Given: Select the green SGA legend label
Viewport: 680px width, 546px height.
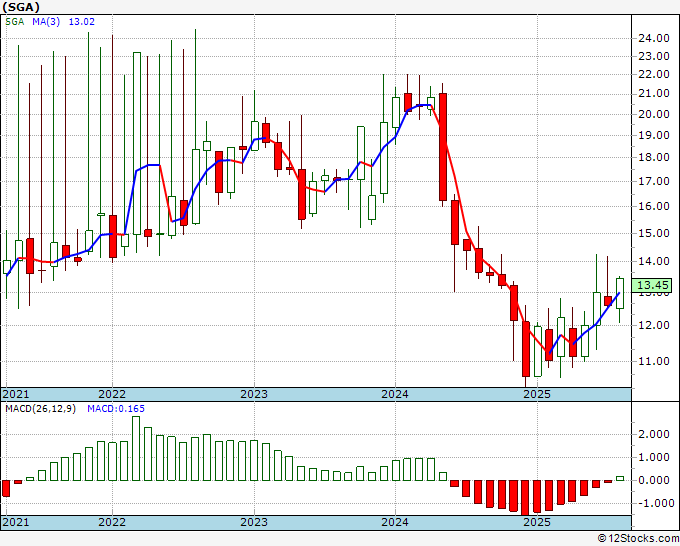Looking at the screenshot, I should 15,22.
